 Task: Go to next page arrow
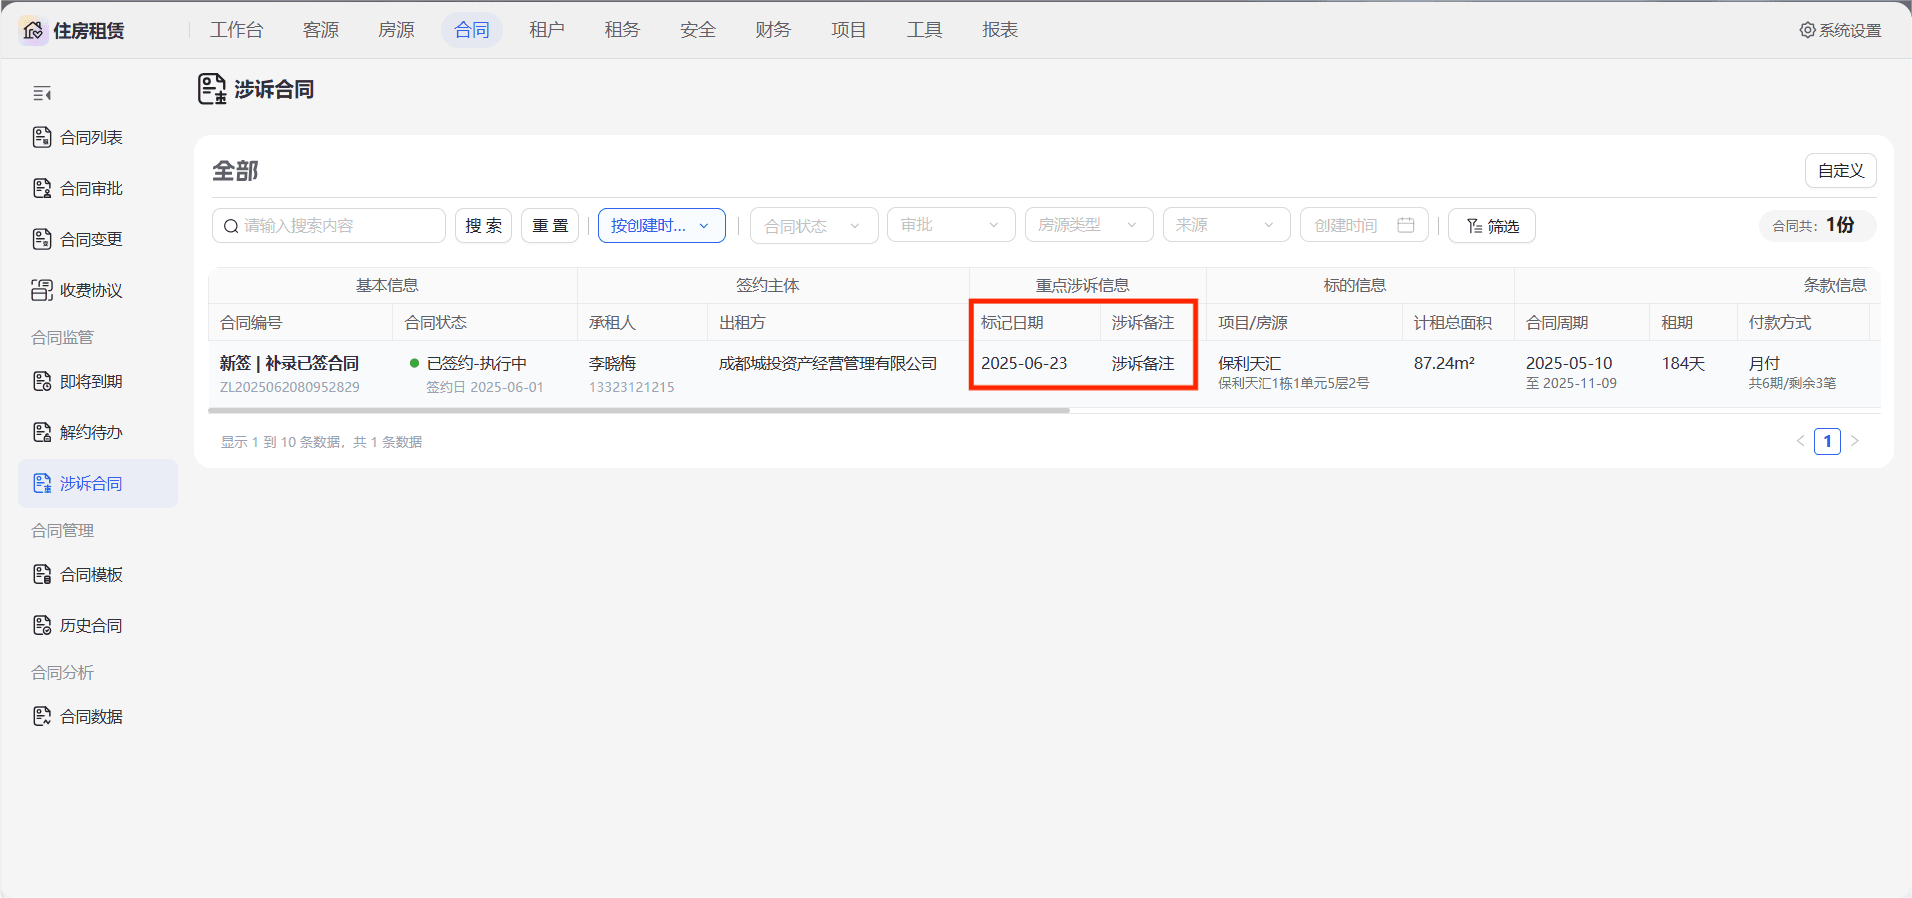(1855, 441)
